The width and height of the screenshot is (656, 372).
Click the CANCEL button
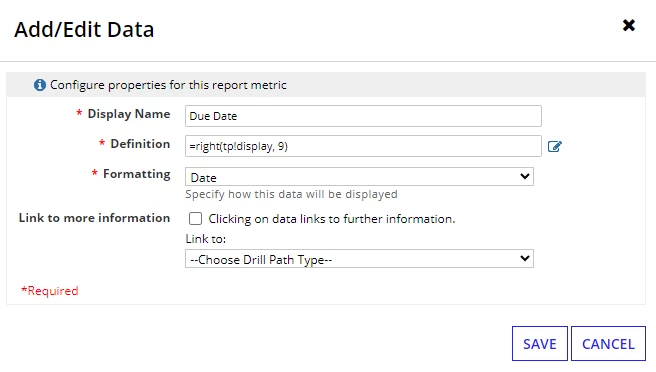click(608, 344)
